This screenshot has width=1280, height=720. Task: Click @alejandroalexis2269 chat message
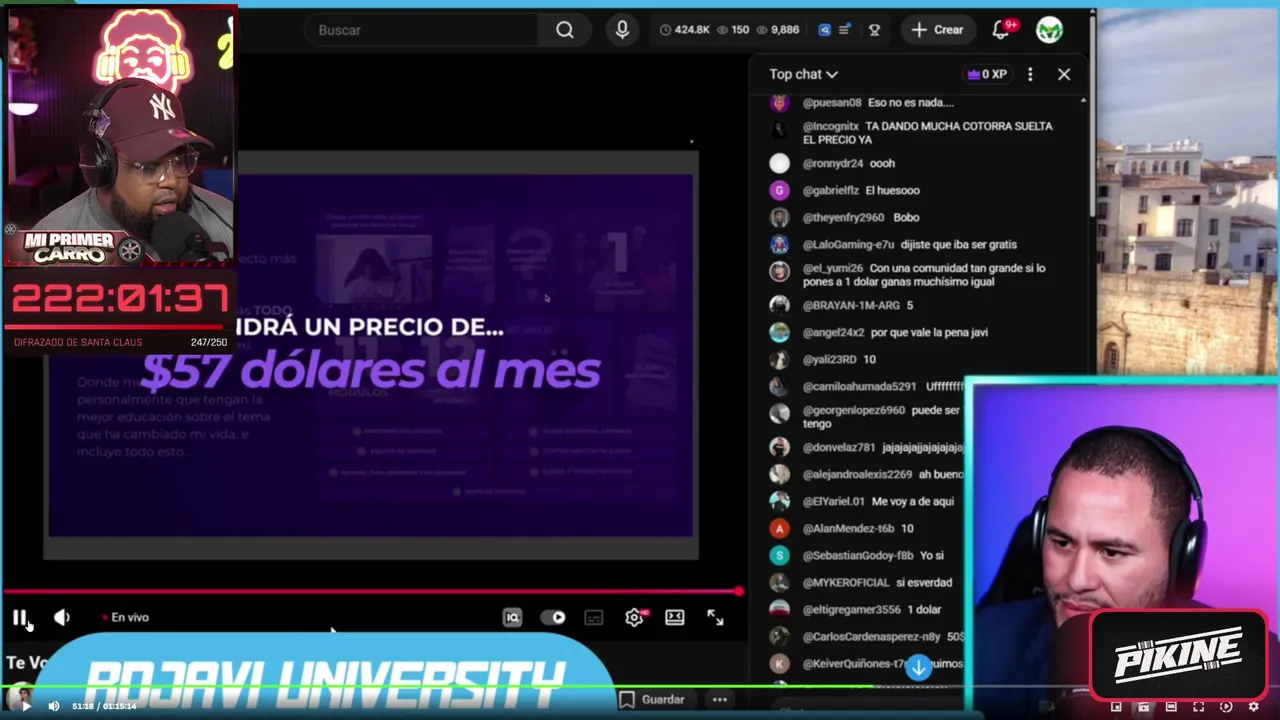[x=882, y=474]
